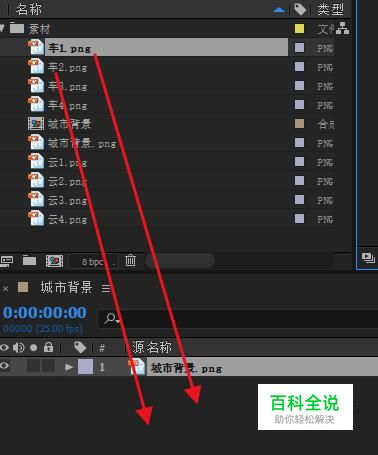Click the timeline label tag column header
Image resolution: width=378 pixels, height=455 pixels.
80,347
